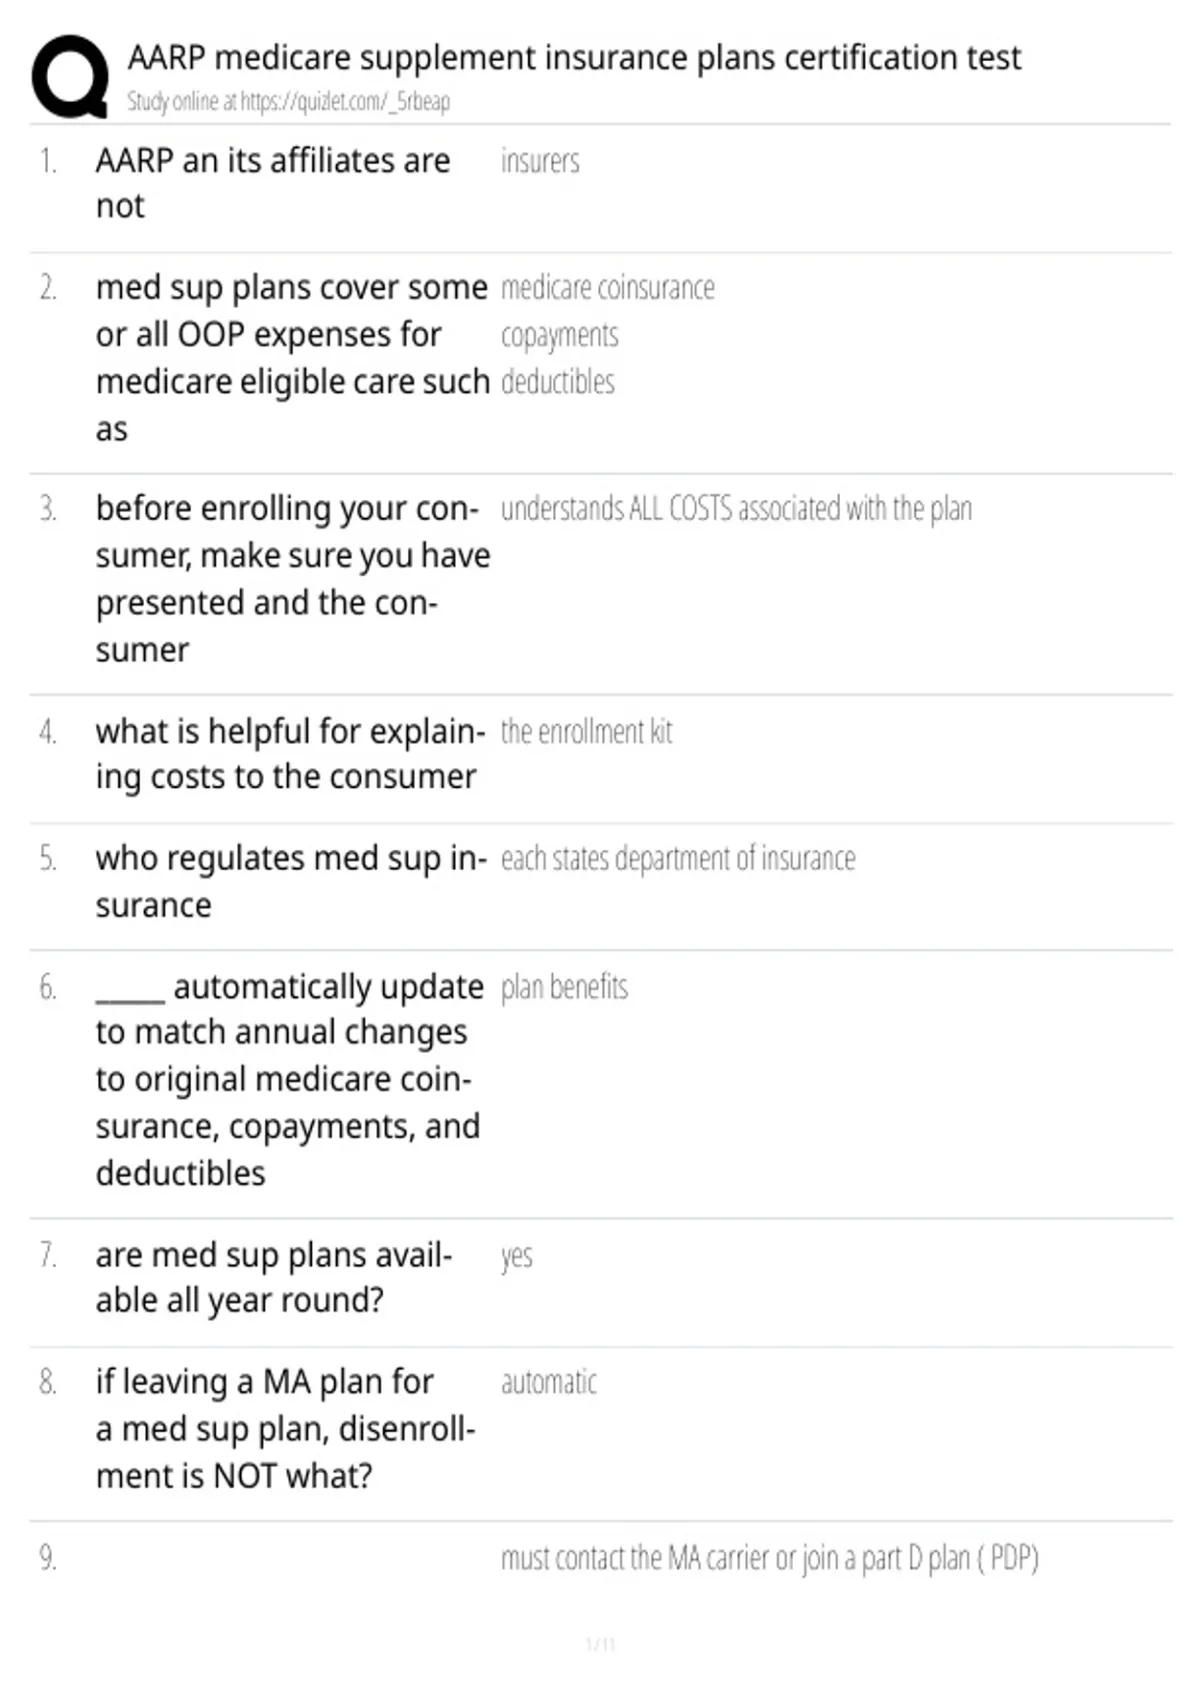The image size is (1200, 1700).
Task: Click the 'plan benefits' definition
Action: tap(564, 988)
